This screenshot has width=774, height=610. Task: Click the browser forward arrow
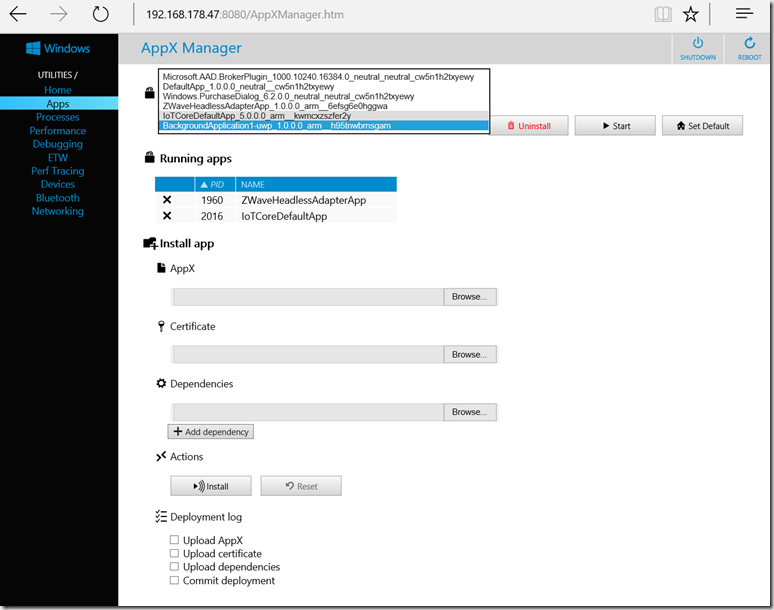click(x=59, y=14)
